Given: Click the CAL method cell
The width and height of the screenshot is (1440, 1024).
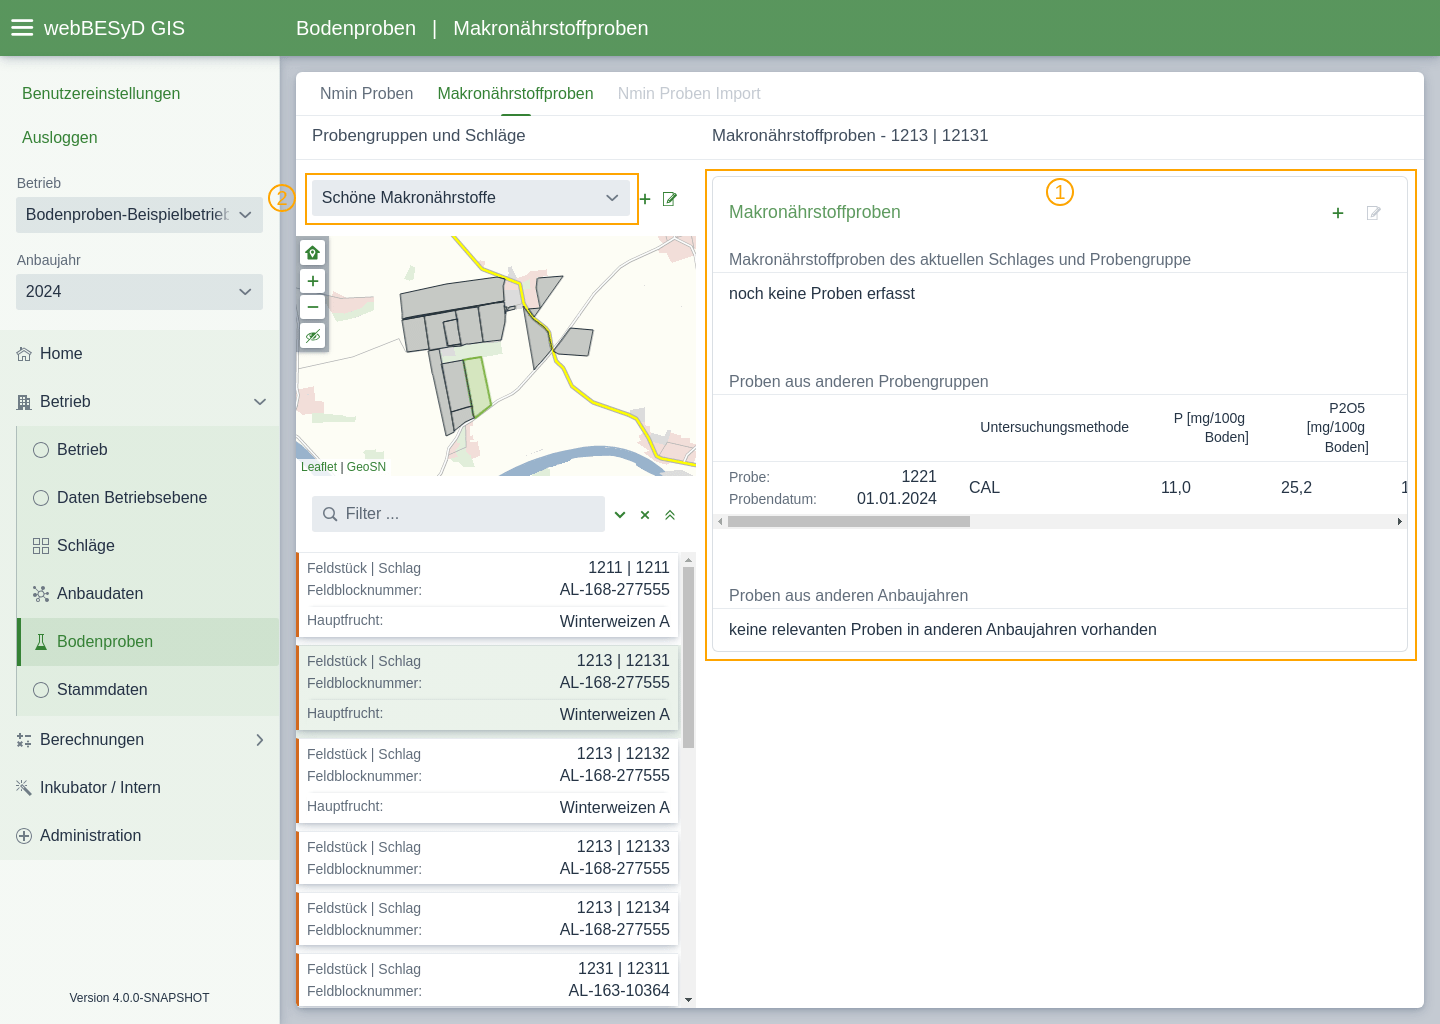Looking at the screenshot, I should pyautogui.click(x=984, y=488).
